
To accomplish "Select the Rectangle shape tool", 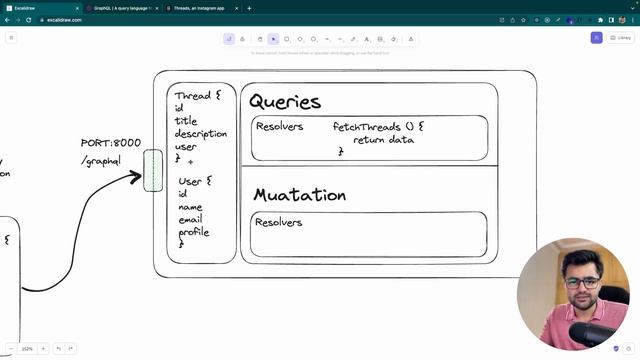I will pyautogui.click(x=287, y=39).
